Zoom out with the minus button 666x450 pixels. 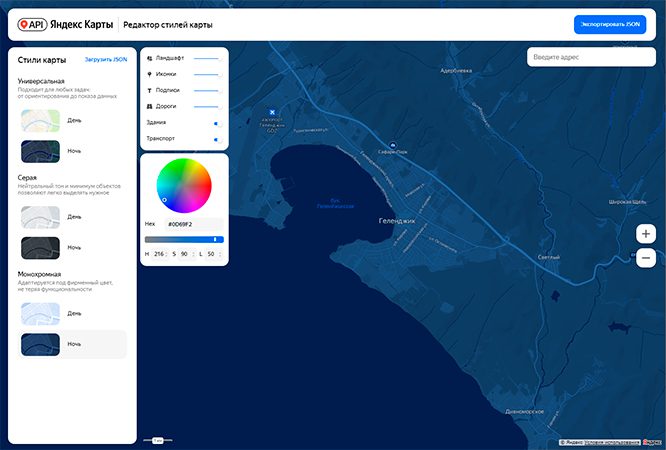click(x=646, y=258)
